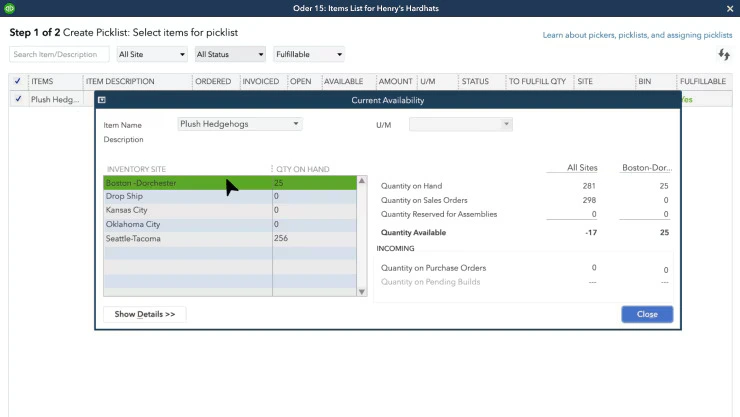740x417 pixels.
Task: Toggle the select-all checkbox in header row
Action: pyautogui.click(x=18, y=81)
